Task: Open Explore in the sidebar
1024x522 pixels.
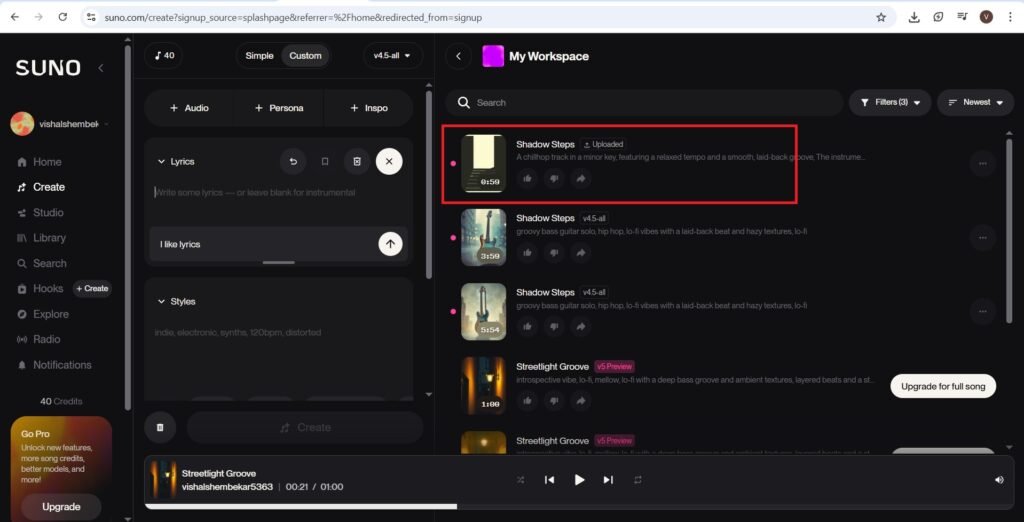Action: (x=42, y=314)
